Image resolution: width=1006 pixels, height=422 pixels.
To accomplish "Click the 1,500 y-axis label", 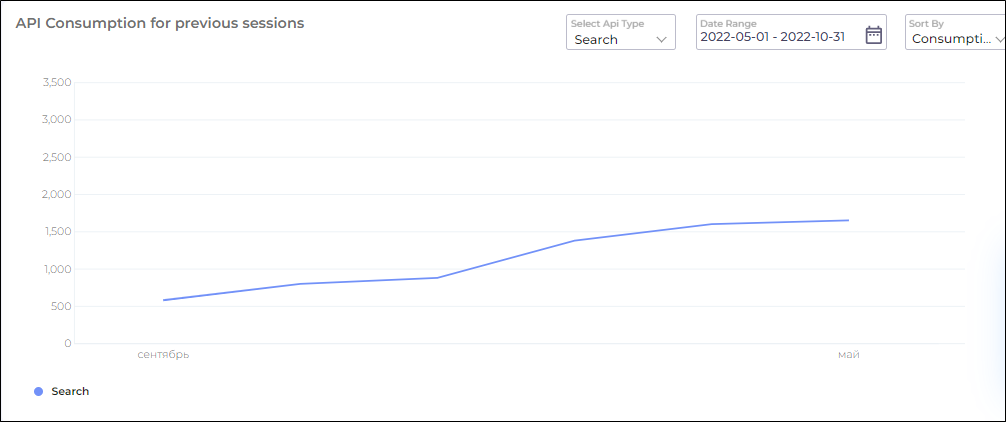I will [57, 232].
